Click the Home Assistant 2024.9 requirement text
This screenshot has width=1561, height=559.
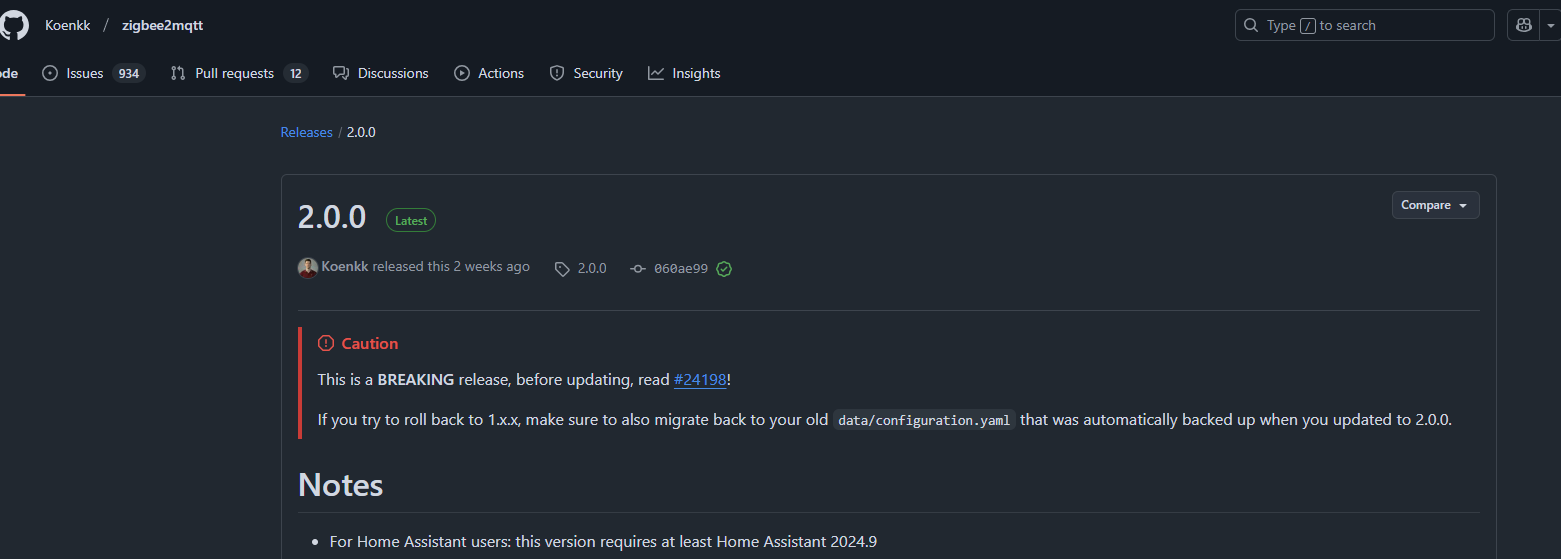click(x=603, y=542)
